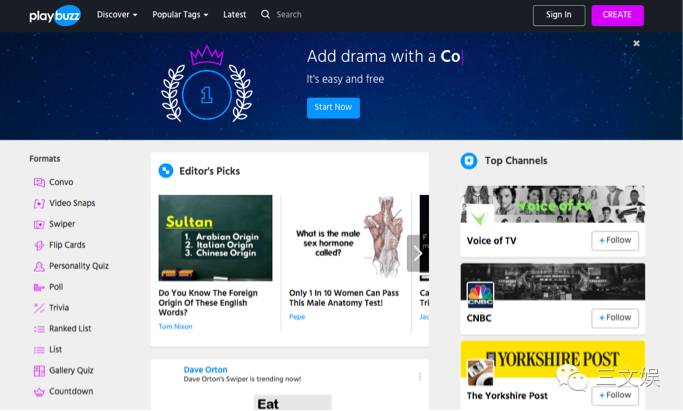
Task: Click the List format icon
Action: pos(39,350)
